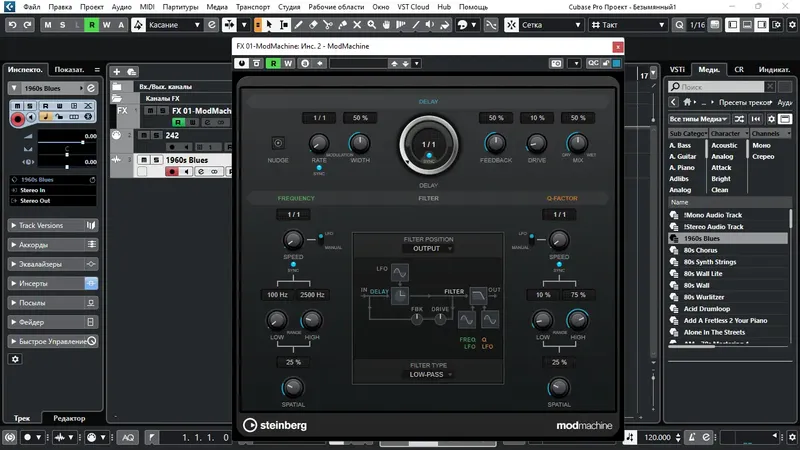Open the Filter Position OUTPUT dropdown
This screenshot has width=800, height=450.
(x=428, y=248)
